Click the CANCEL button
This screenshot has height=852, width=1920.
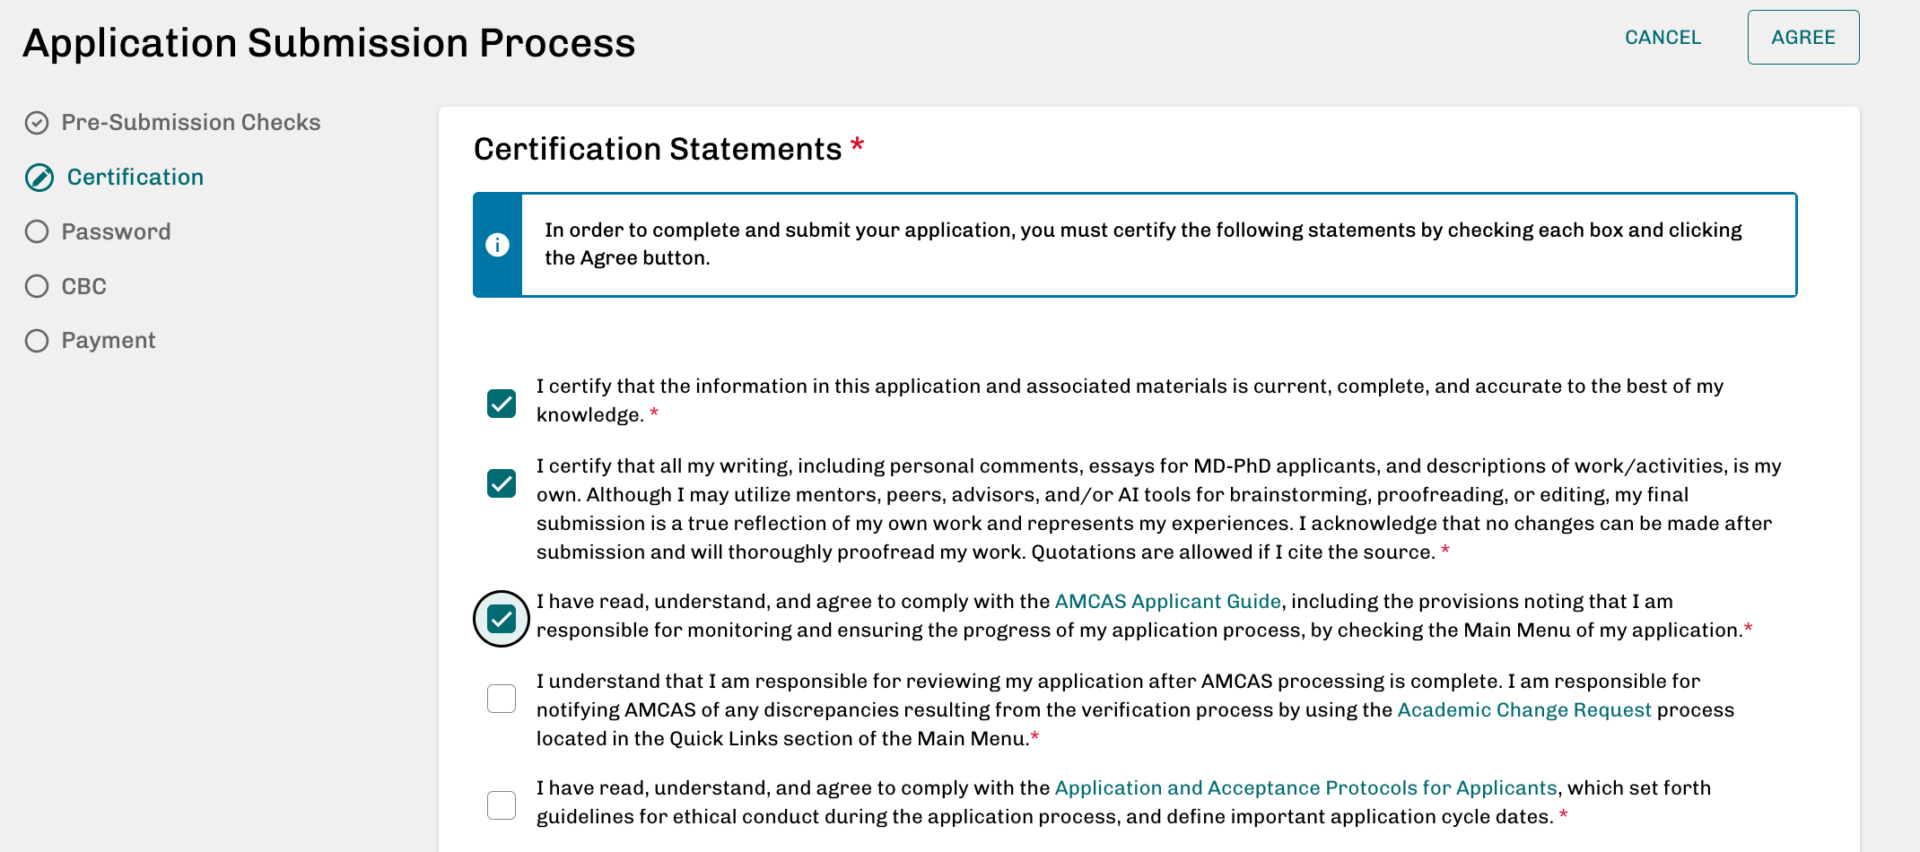(x=1662, y=37)
